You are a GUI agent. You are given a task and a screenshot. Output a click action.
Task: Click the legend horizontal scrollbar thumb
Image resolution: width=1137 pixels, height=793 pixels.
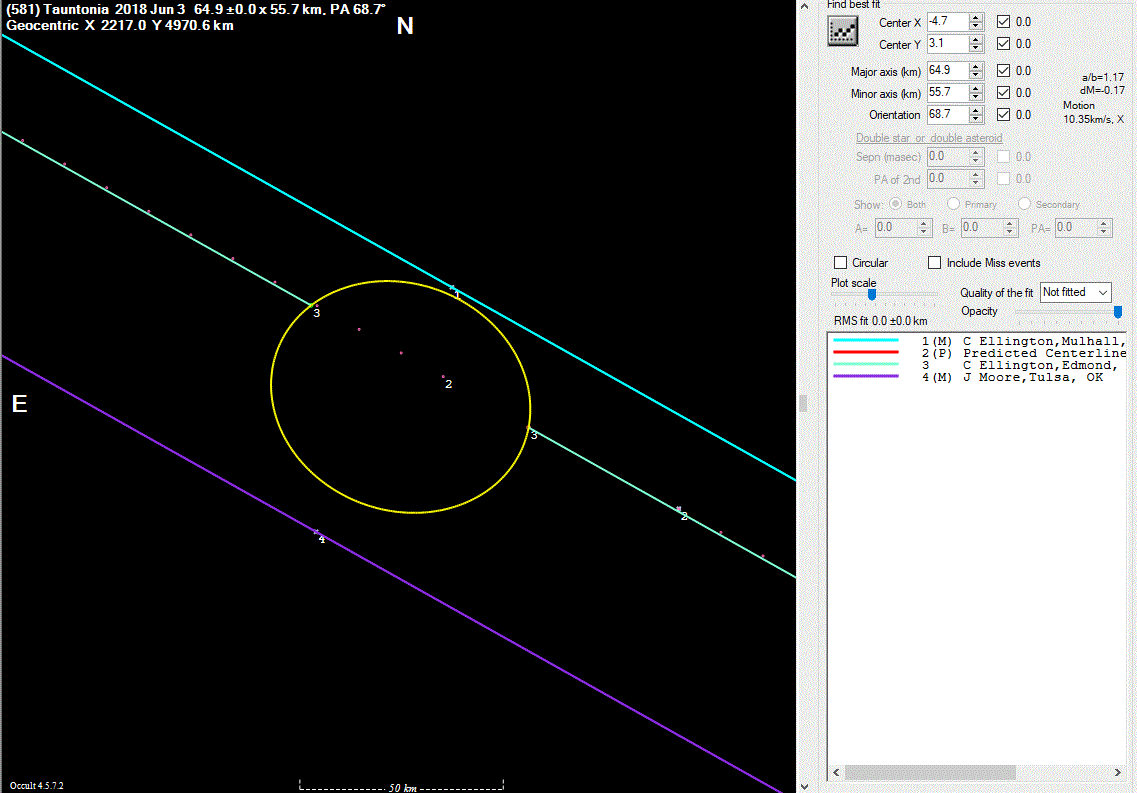(x=930, y=773)
